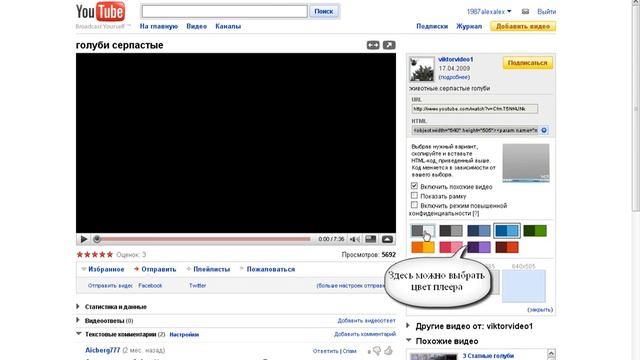Click the video progress seek bar
Viewport: 640px width, 360px height.
203,239
